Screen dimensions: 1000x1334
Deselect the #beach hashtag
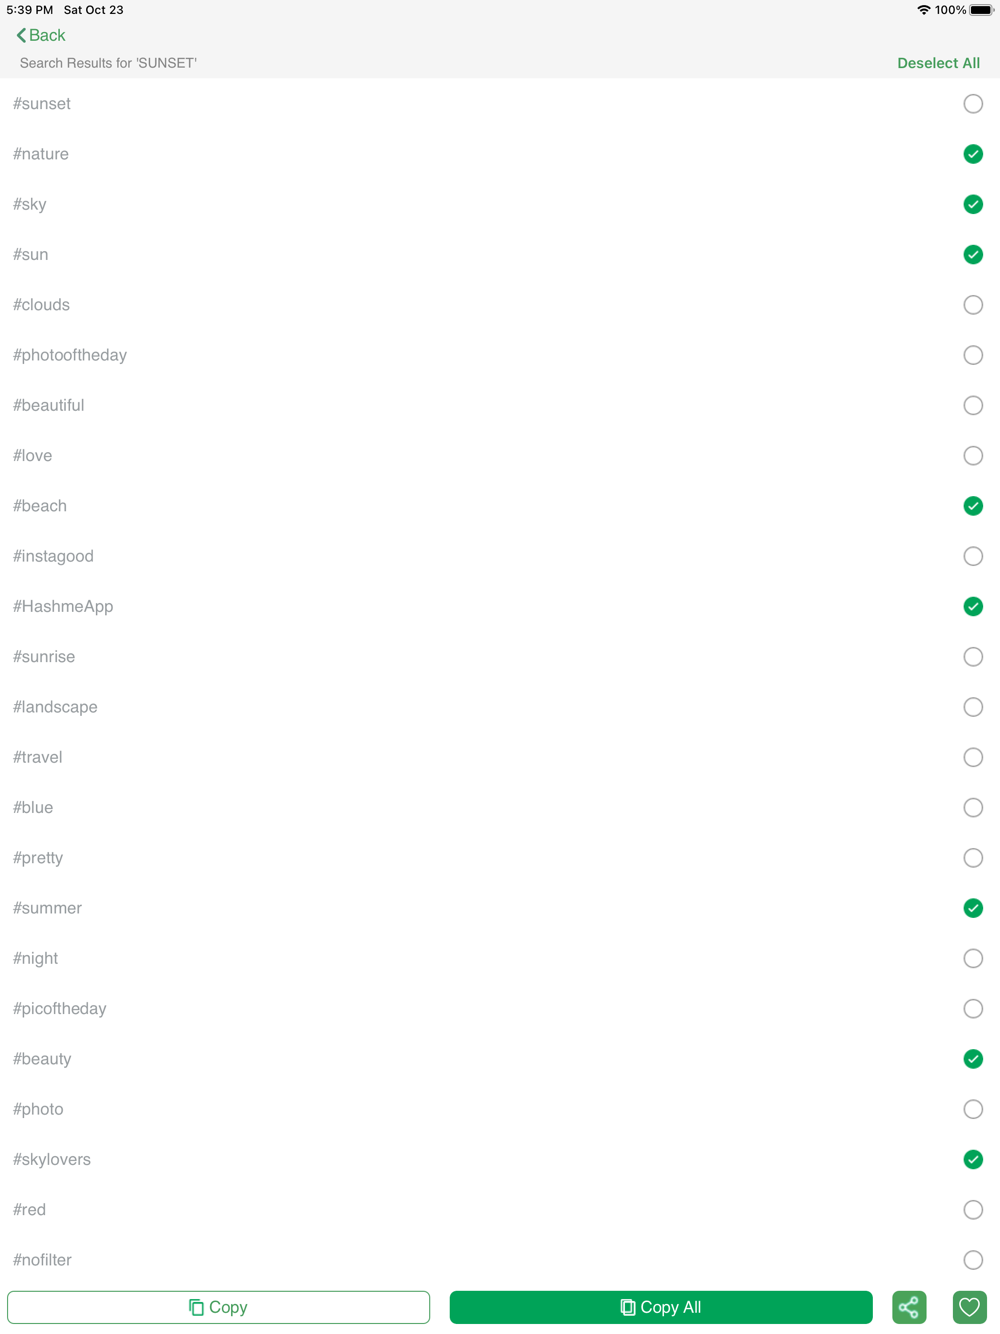click(973, 506)
